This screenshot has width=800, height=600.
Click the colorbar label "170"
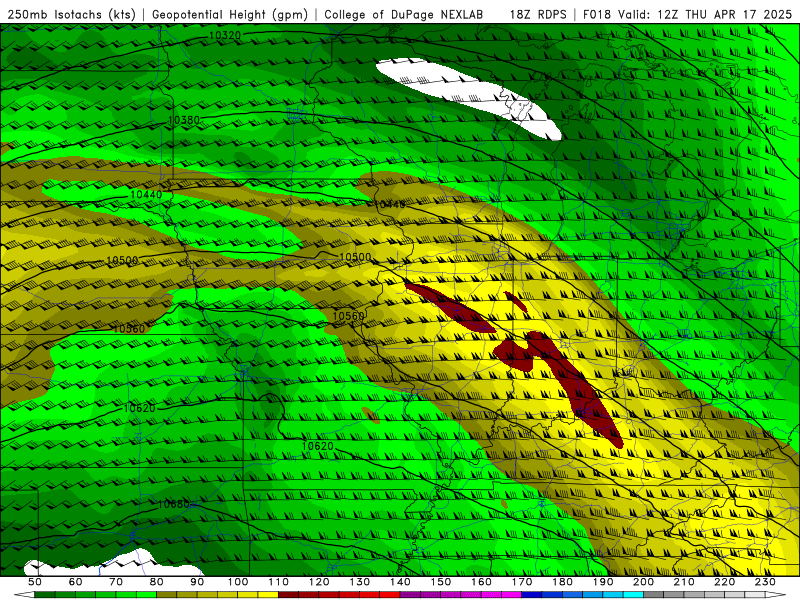[521, 582]
